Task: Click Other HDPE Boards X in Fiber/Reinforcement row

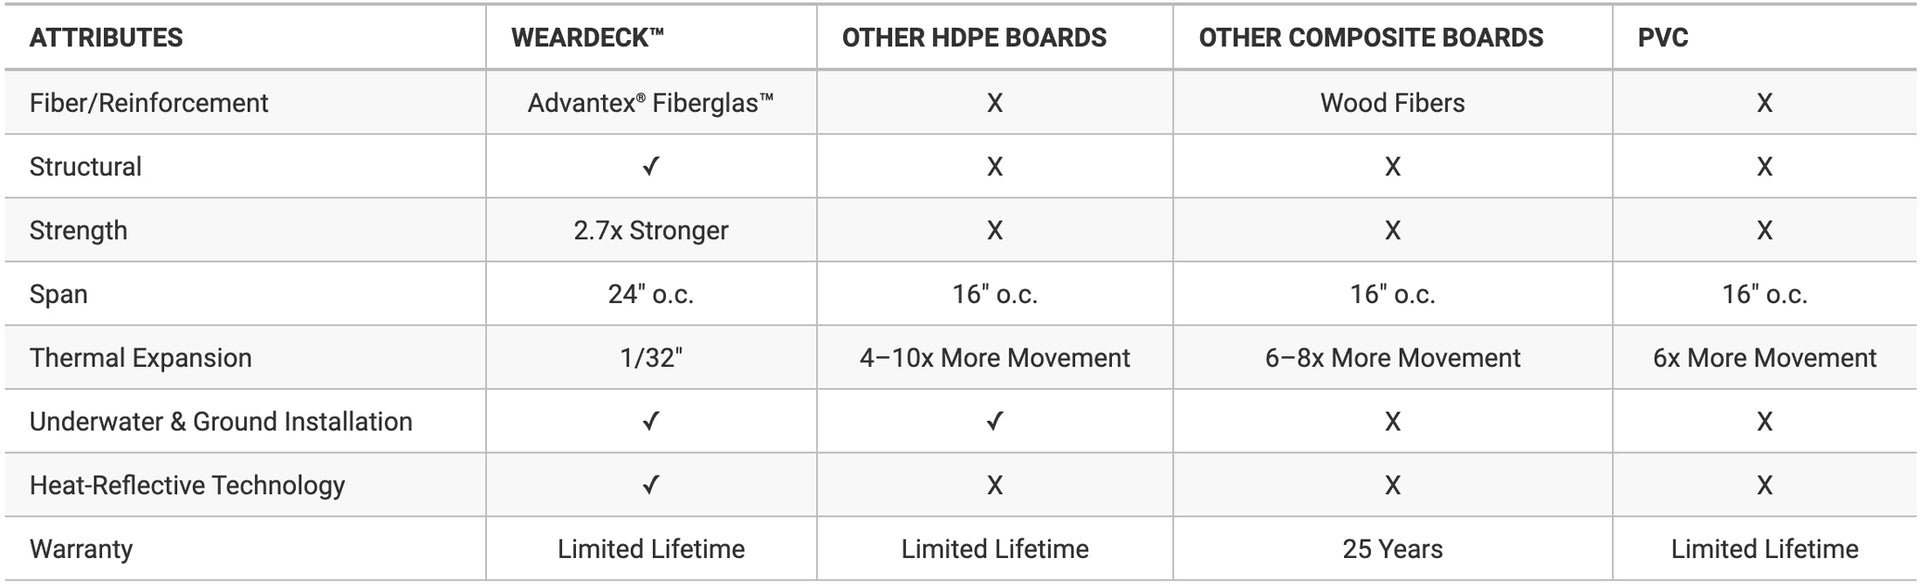Action: click(994, 103)
